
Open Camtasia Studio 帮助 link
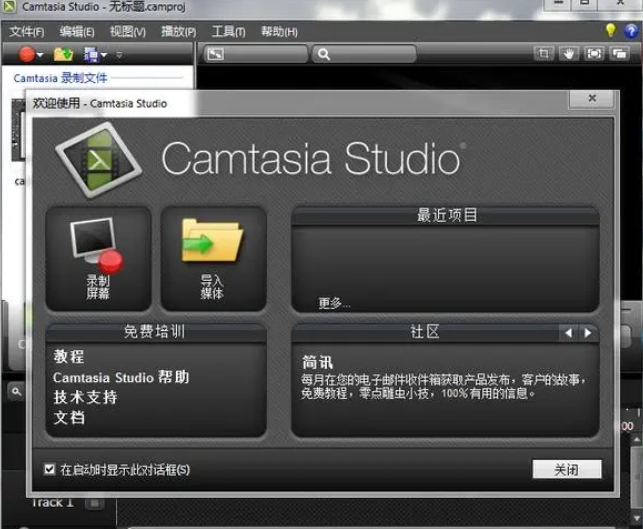click(x=121, y=377)
